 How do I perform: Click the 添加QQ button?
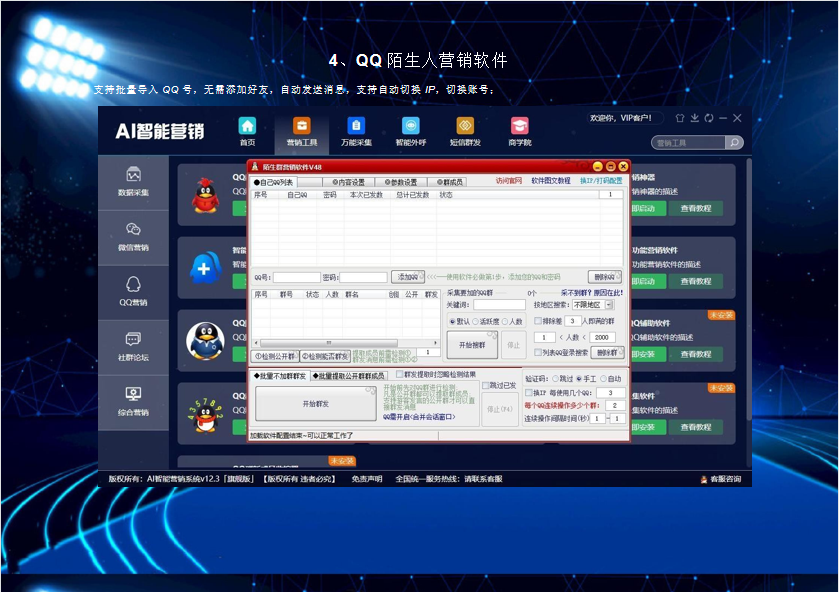point(408,277)
